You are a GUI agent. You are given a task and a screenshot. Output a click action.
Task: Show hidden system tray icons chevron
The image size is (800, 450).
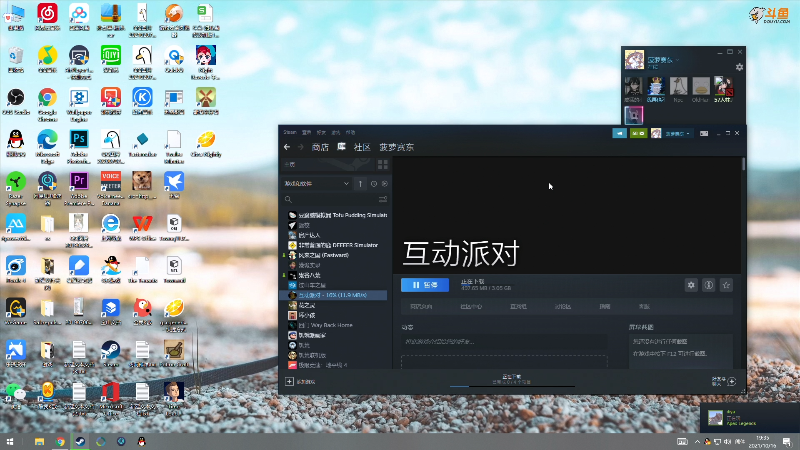[697, 441]
